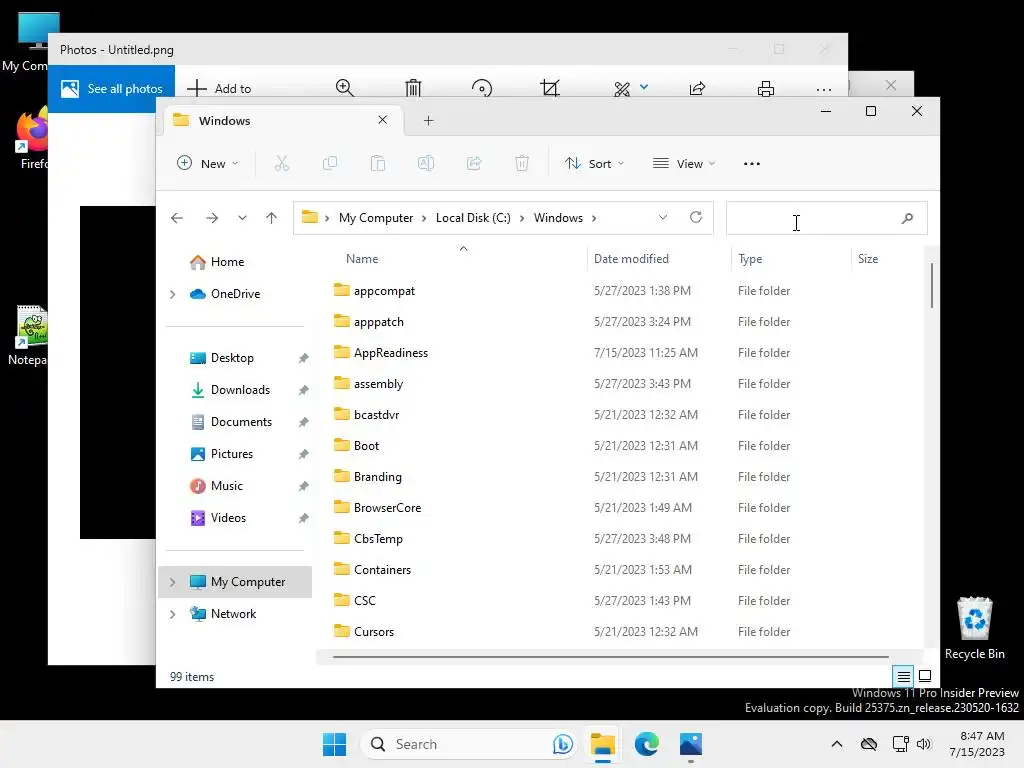
Task: Select the AppReadiness folder
Action: 391,353
